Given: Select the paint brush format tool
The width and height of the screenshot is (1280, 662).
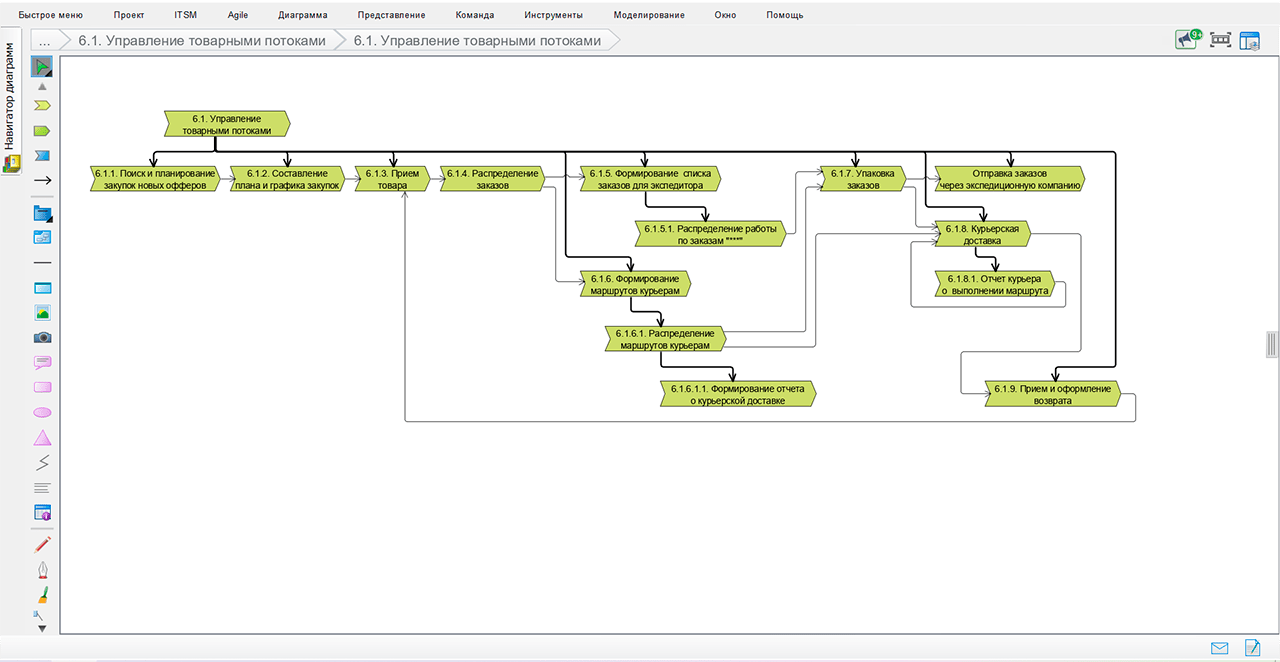Looking at the screenshot, I should [x=42, y=594].
